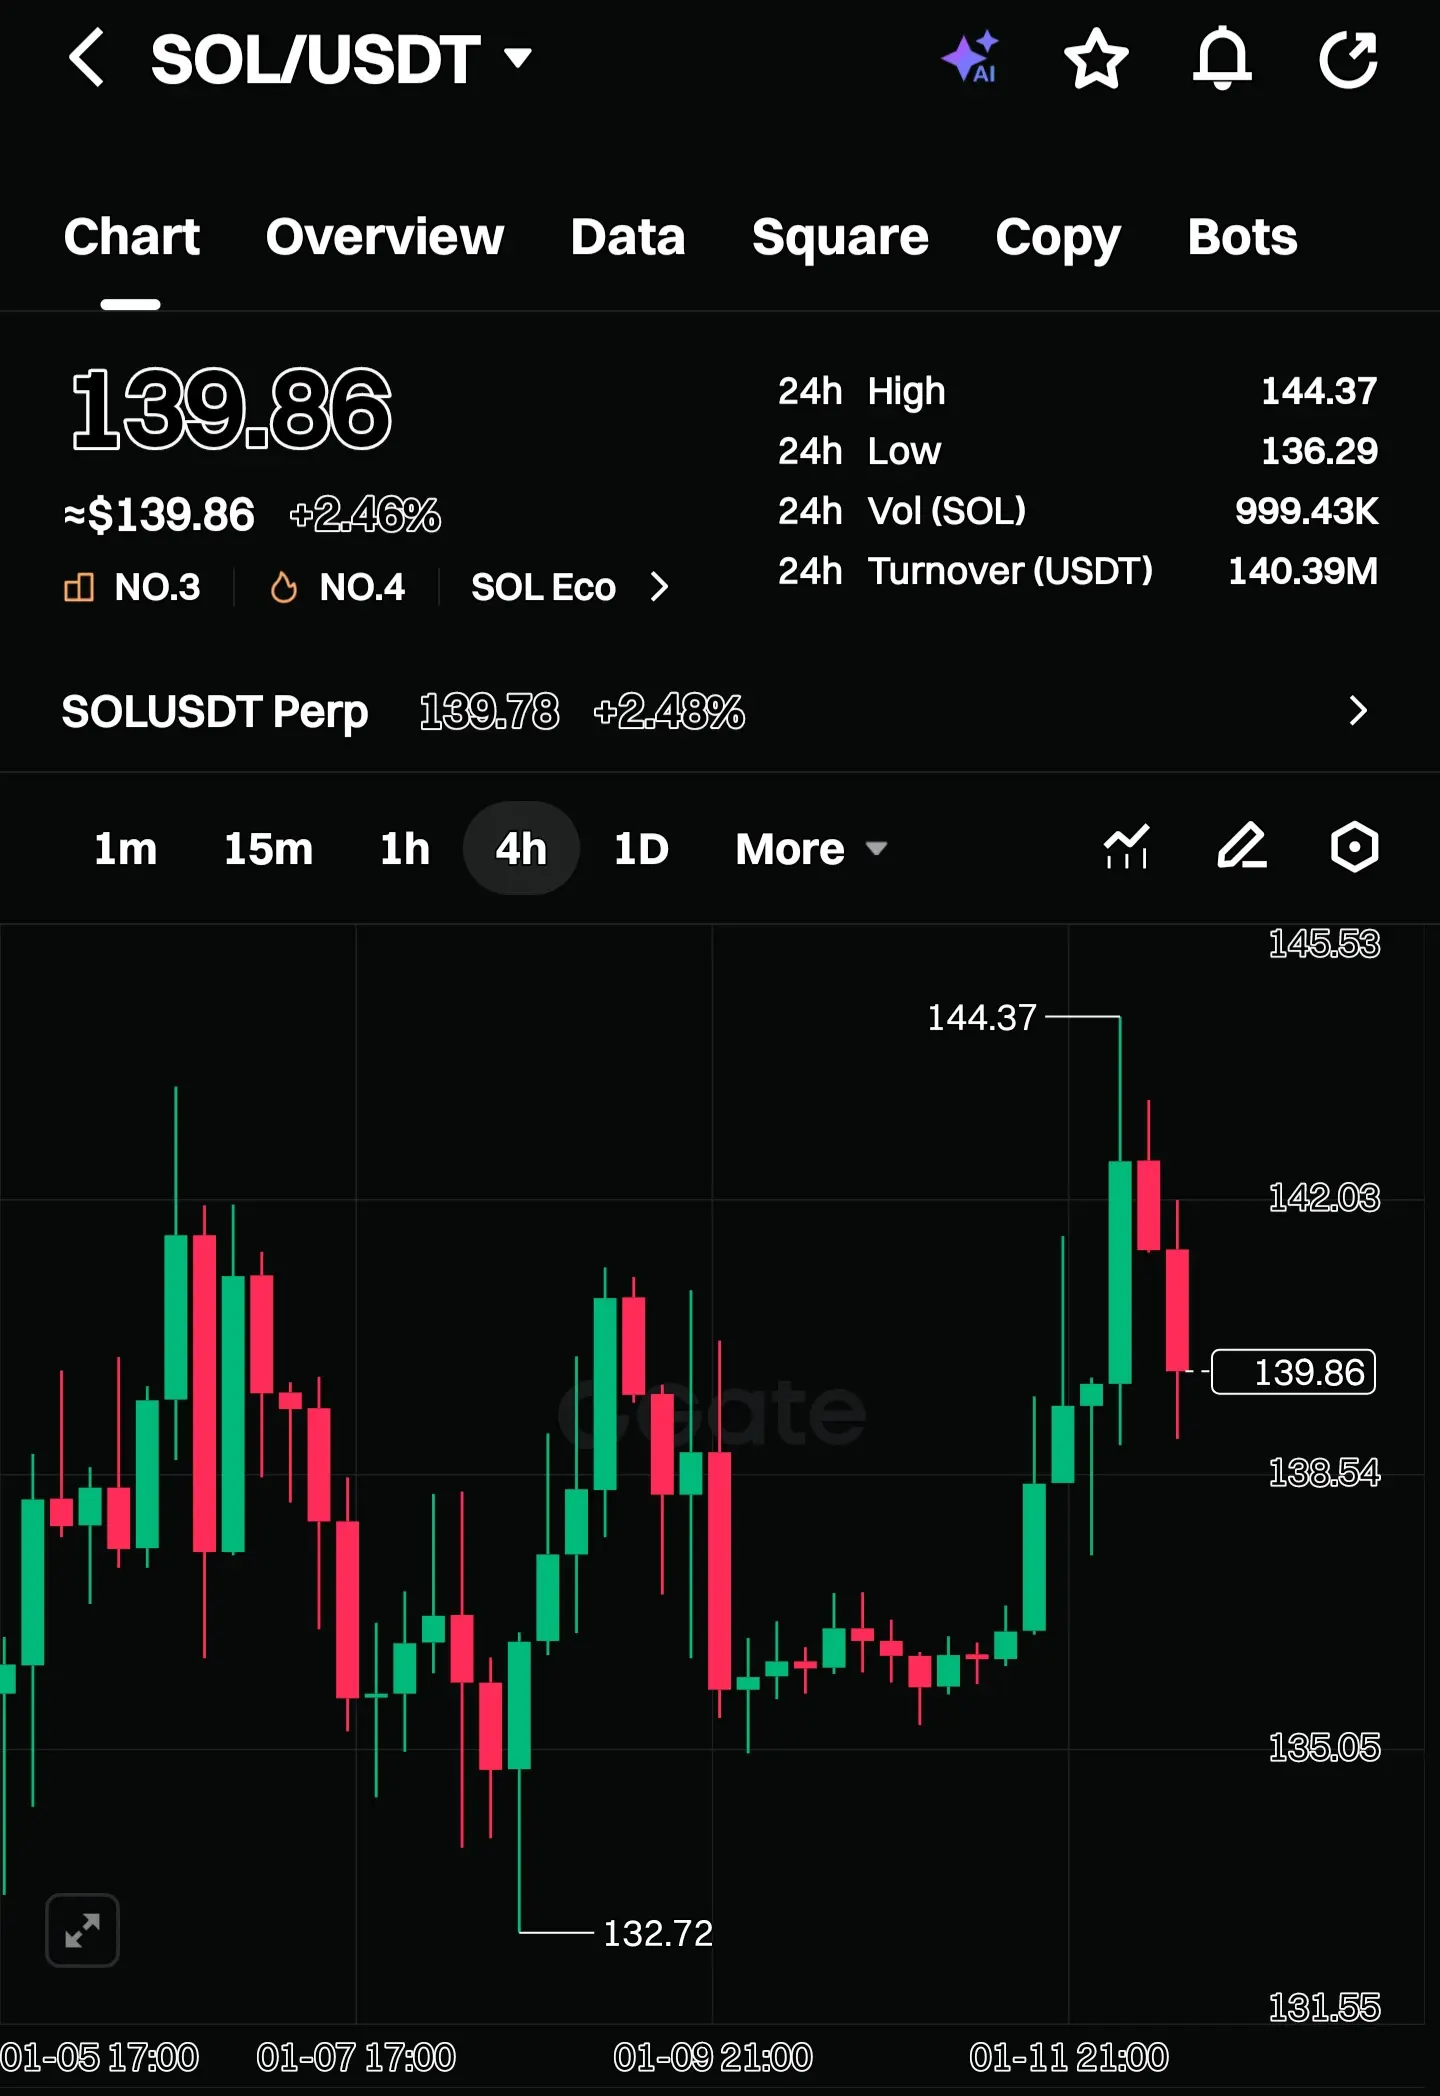Select the 15m timeframe

(268, 849)
